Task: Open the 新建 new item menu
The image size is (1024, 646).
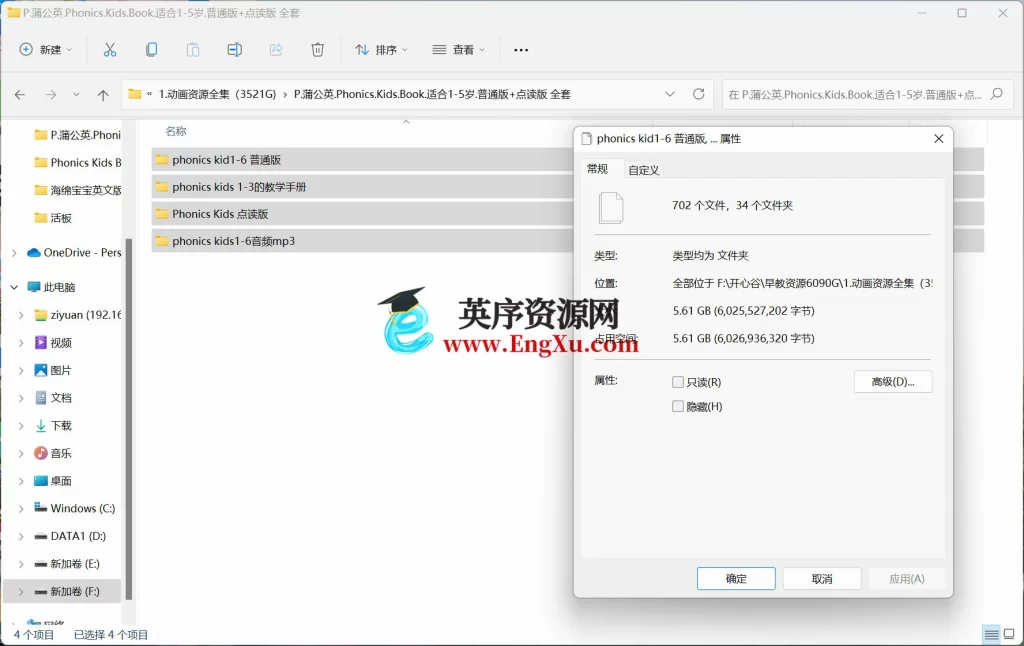Action: pyautogui.click(x=46, y=50)
